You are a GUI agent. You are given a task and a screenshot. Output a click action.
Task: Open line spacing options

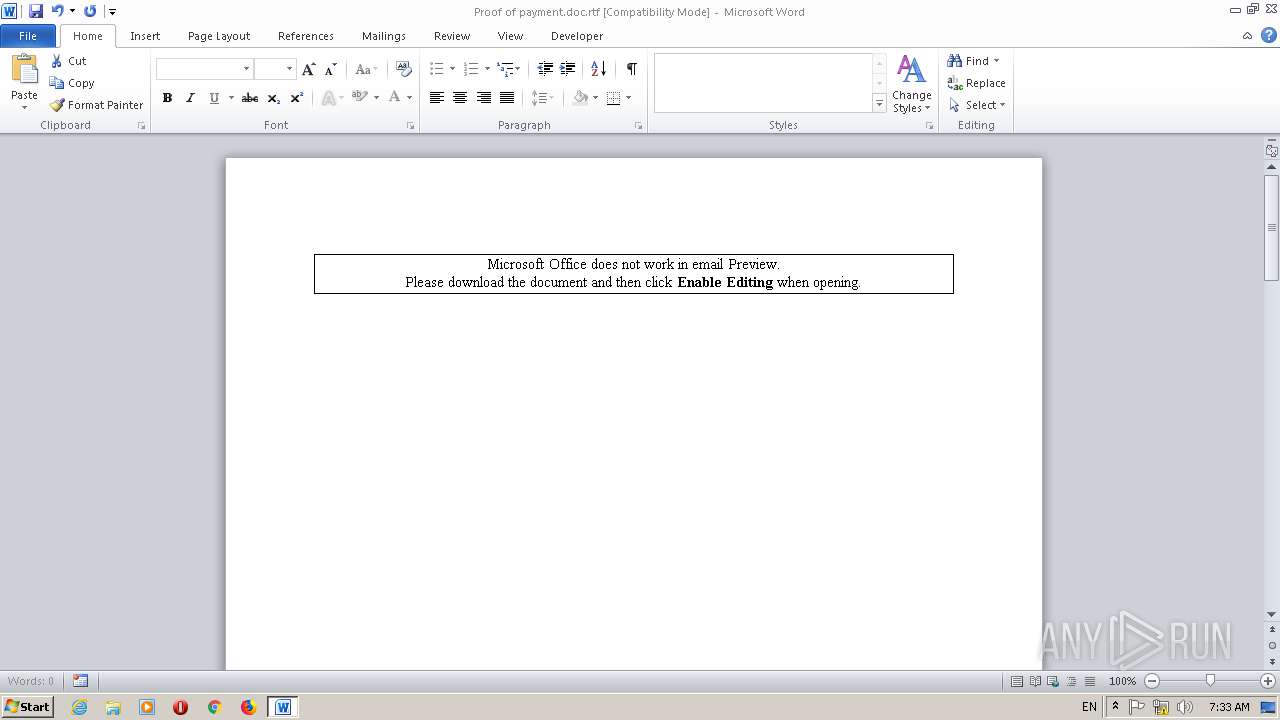542,98
